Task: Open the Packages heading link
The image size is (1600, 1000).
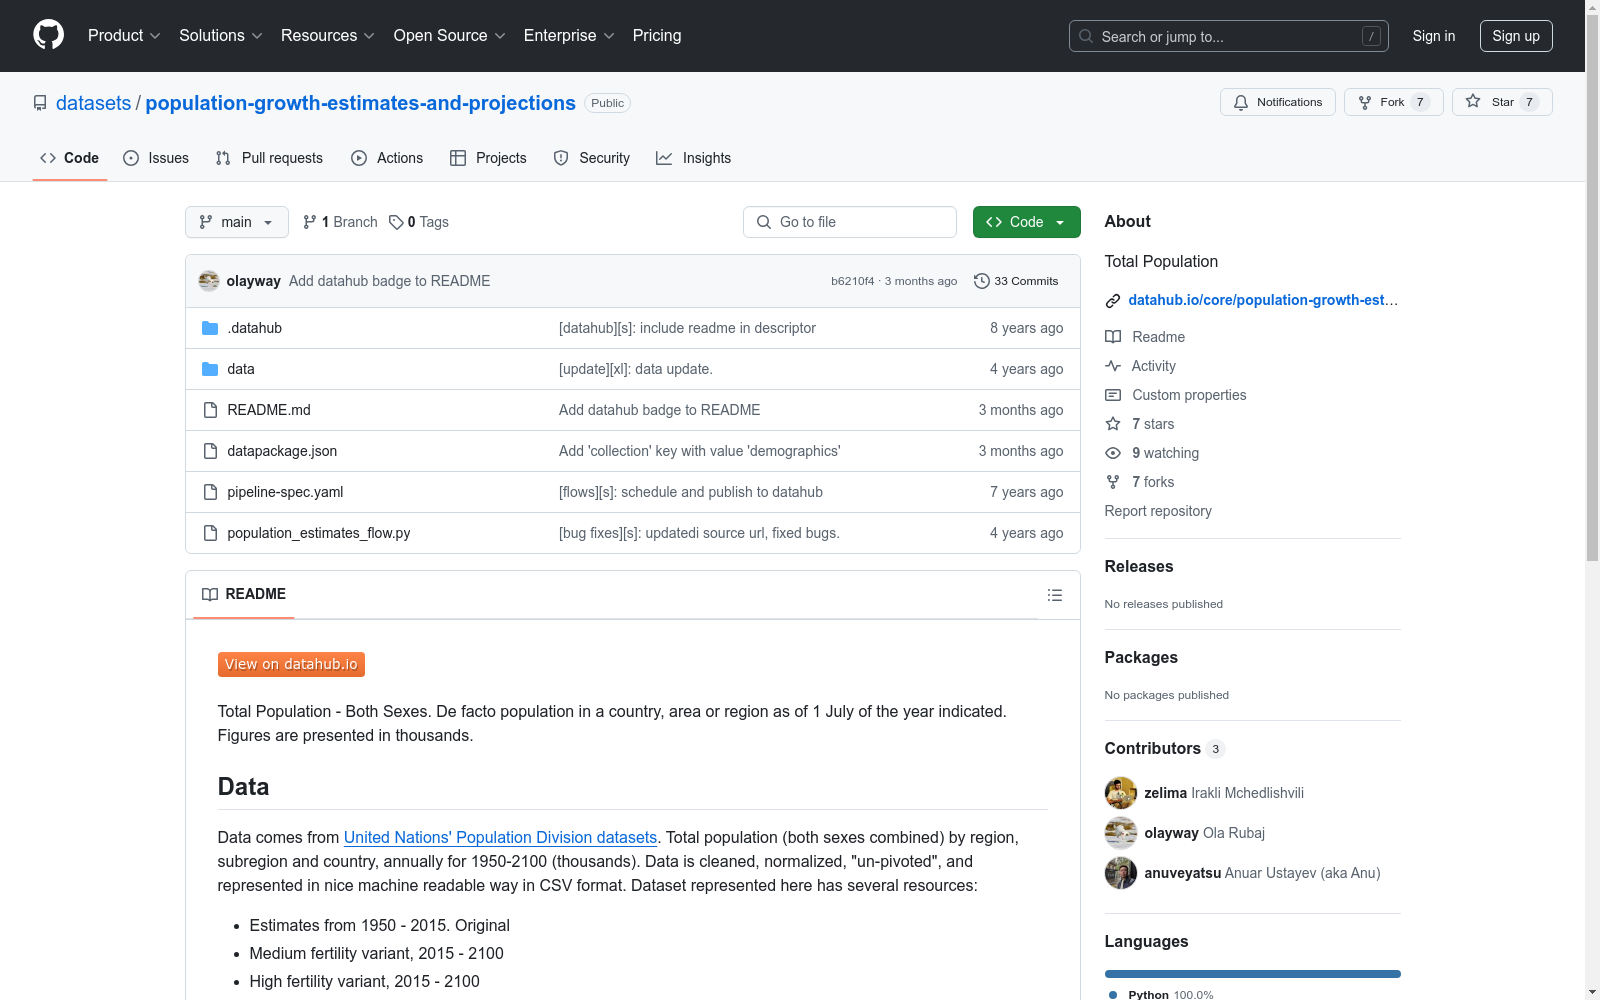Action: [1141, 657]
